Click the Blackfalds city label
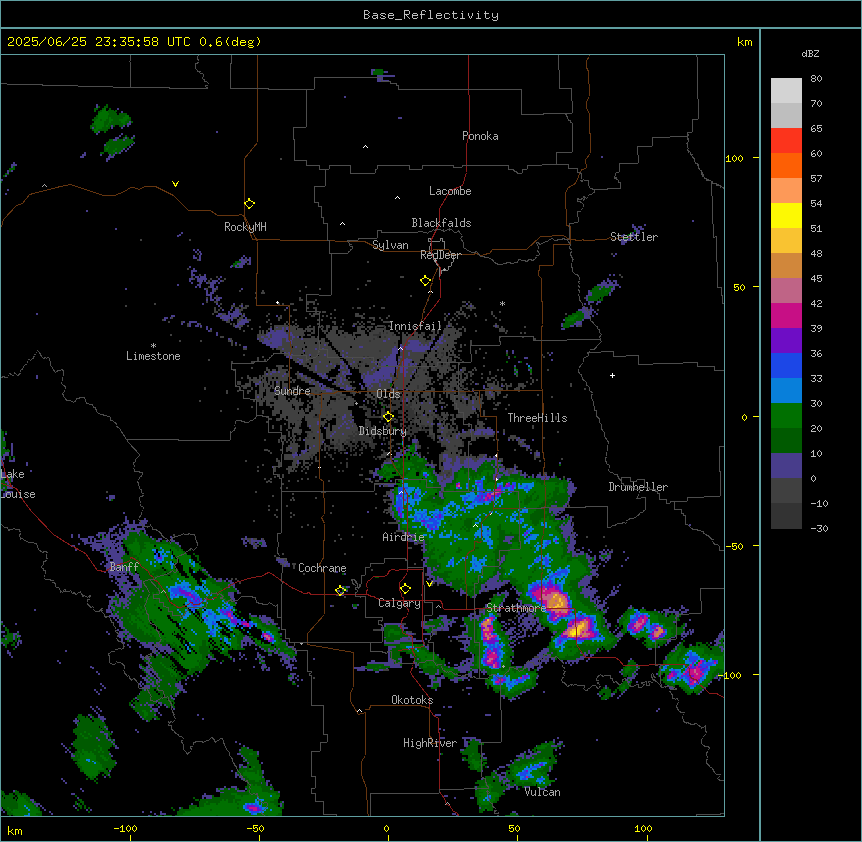This screenshot has height=842, width=862. [441, 223]
